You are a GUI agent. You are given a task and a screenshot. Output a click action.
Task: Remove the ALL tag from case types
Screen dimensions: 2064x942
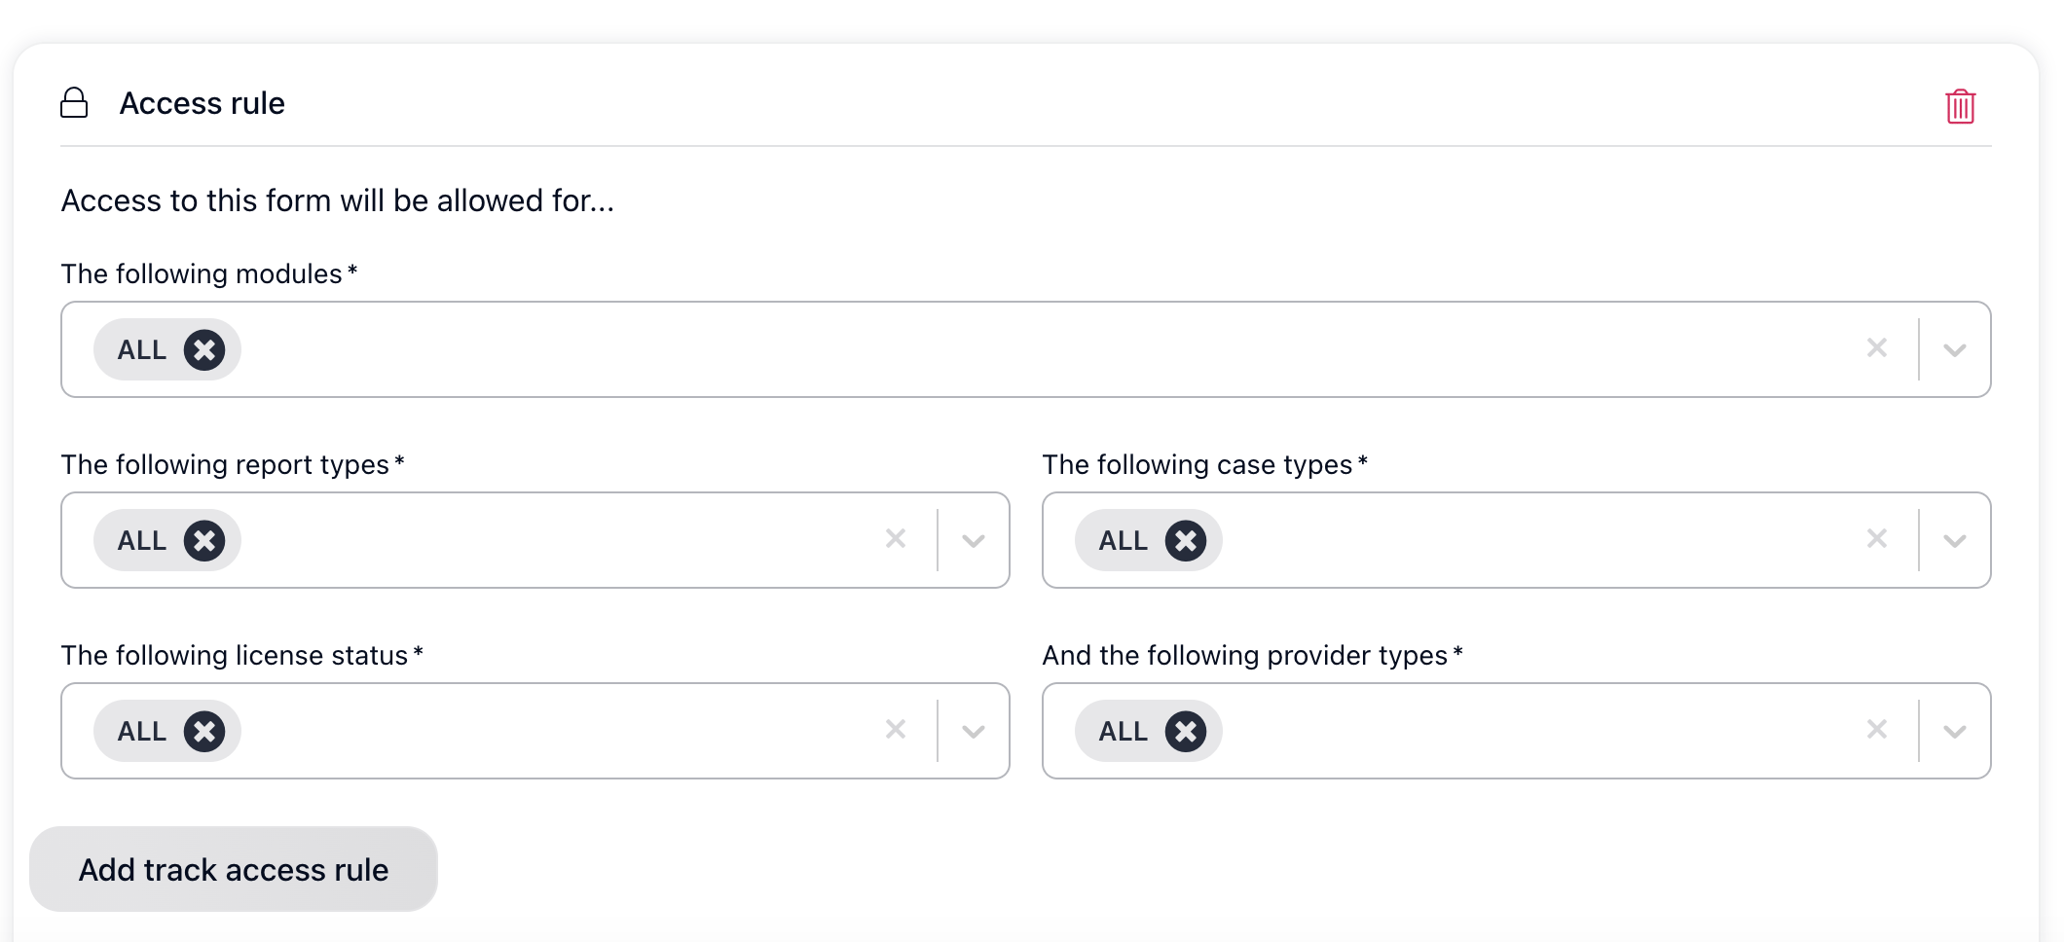tap(1186, 540)
